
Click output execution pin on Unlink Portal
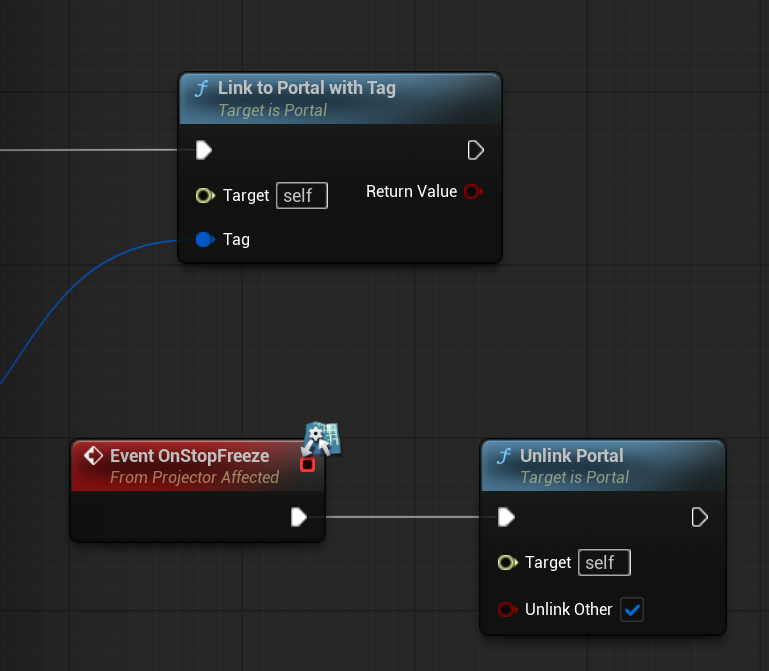[x=699, y=517]
